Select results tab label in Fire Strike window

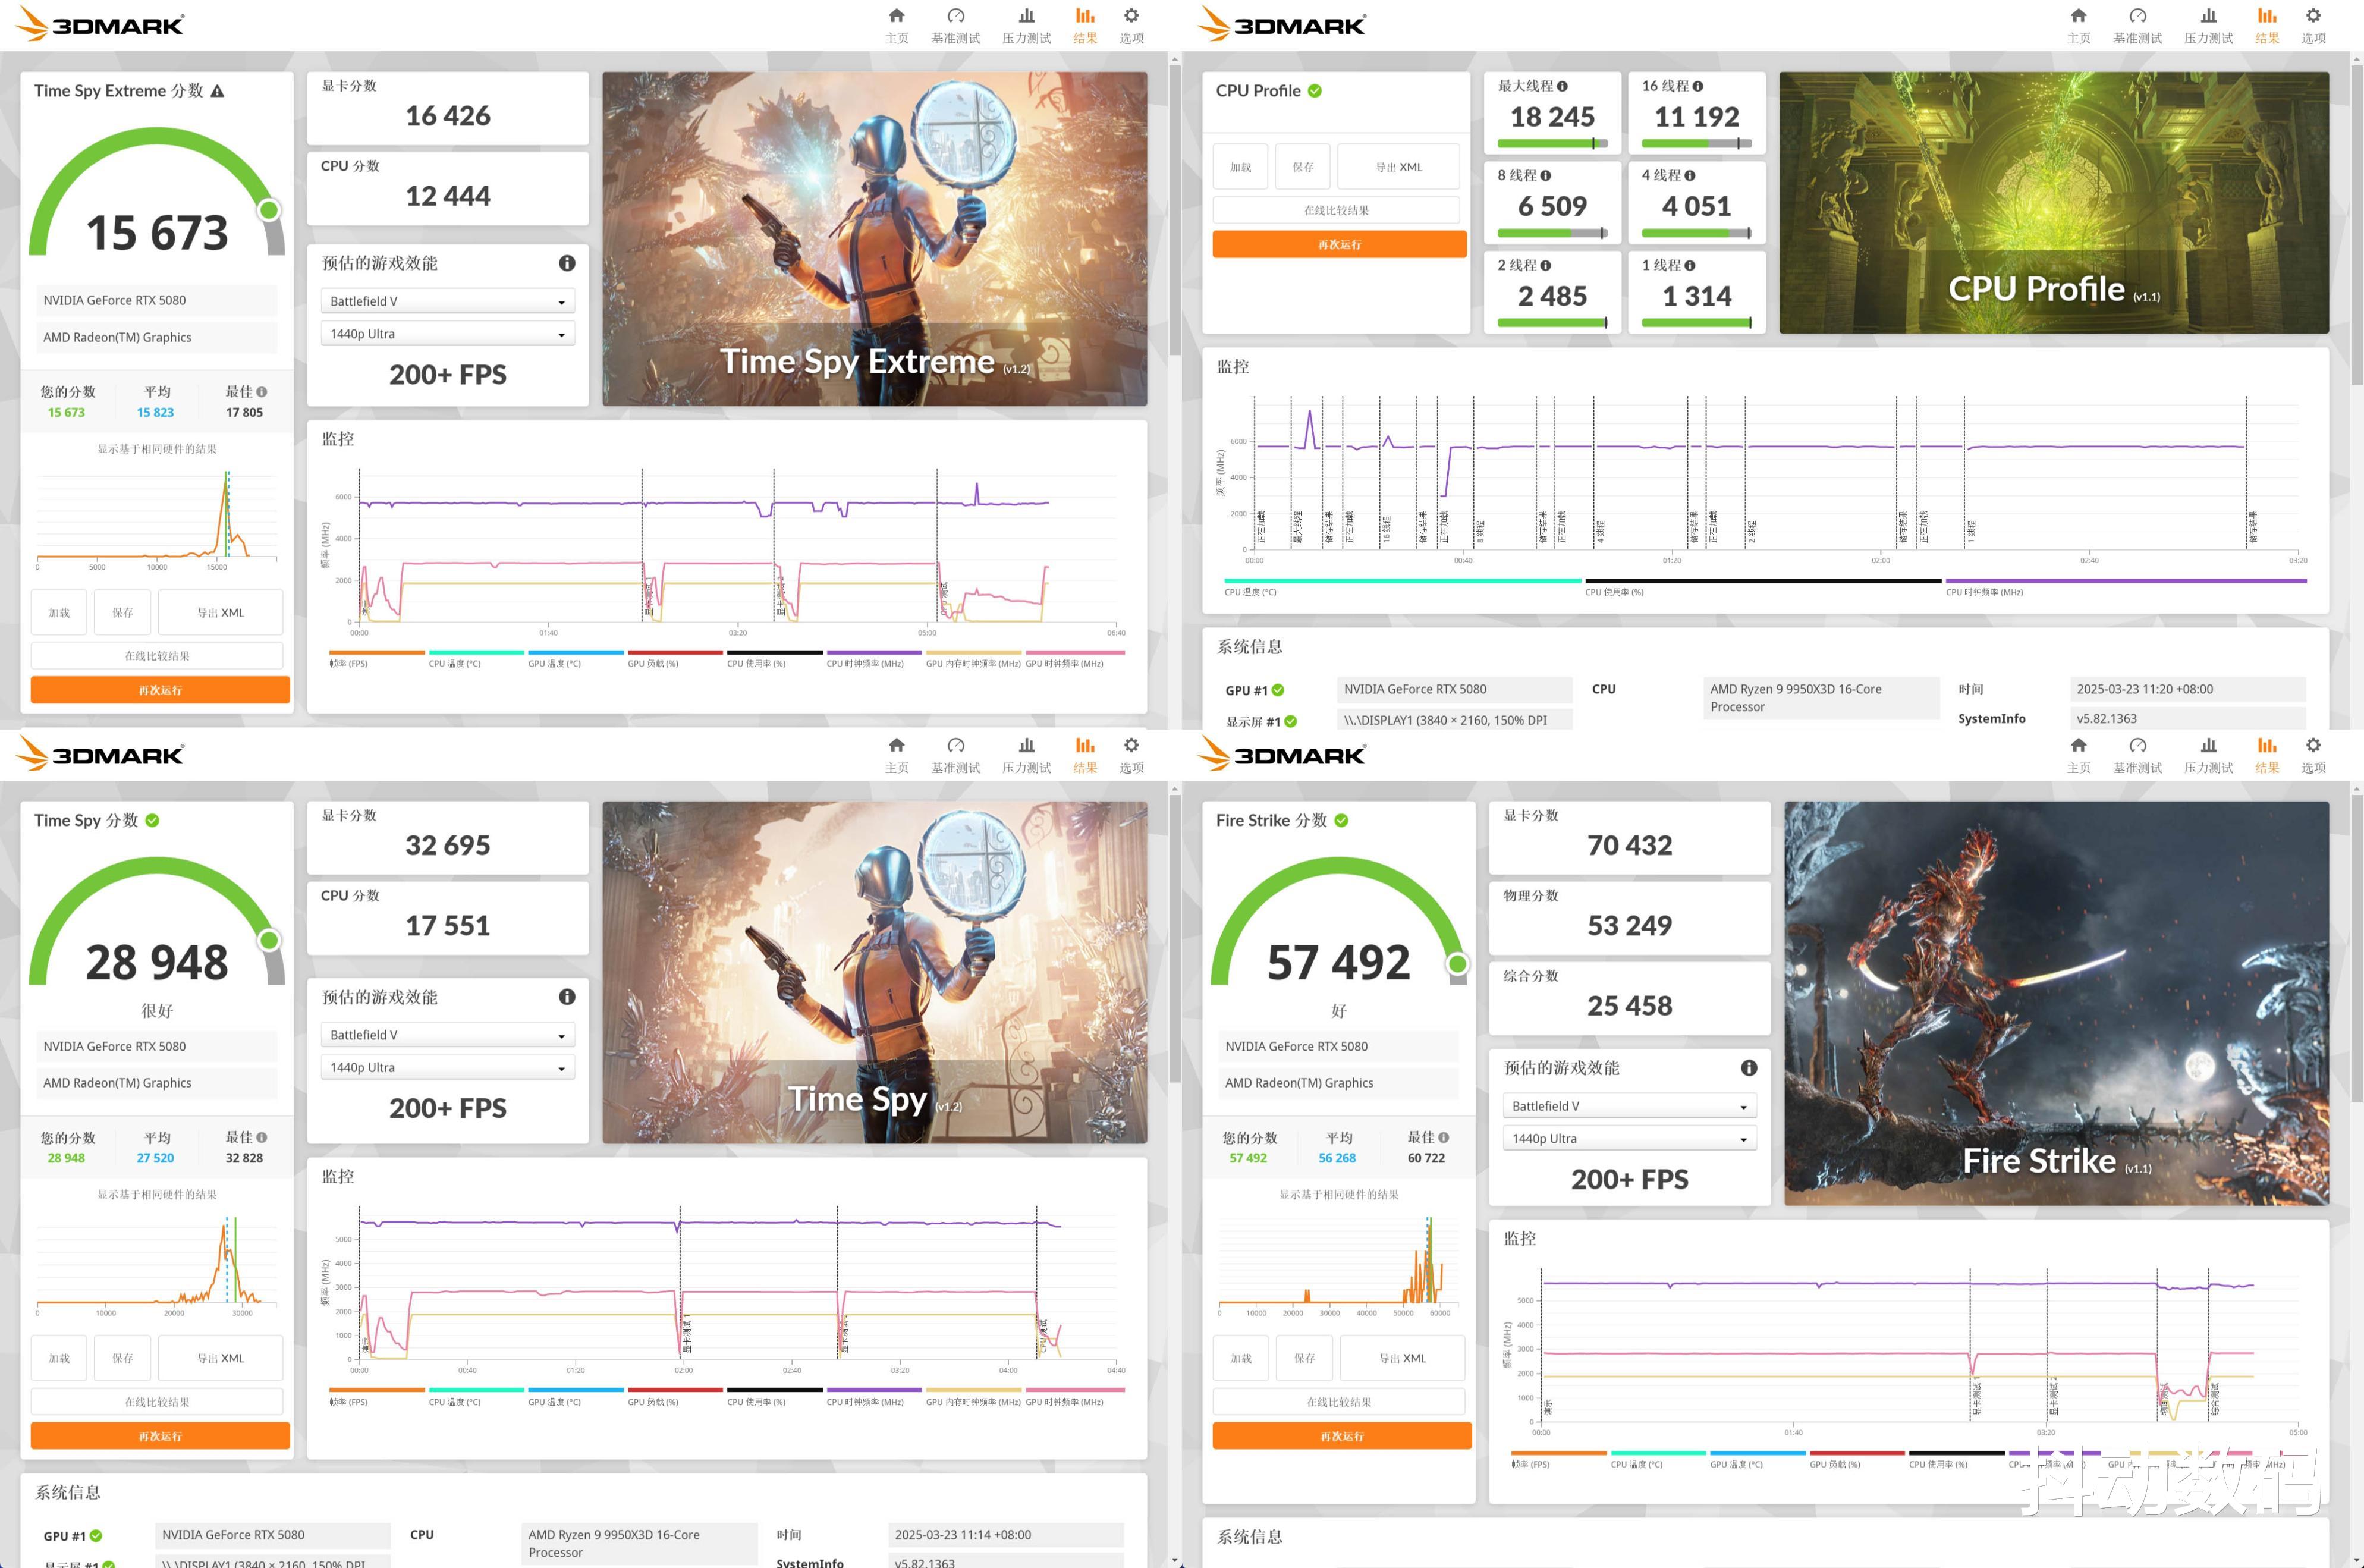coord(2266,768)
